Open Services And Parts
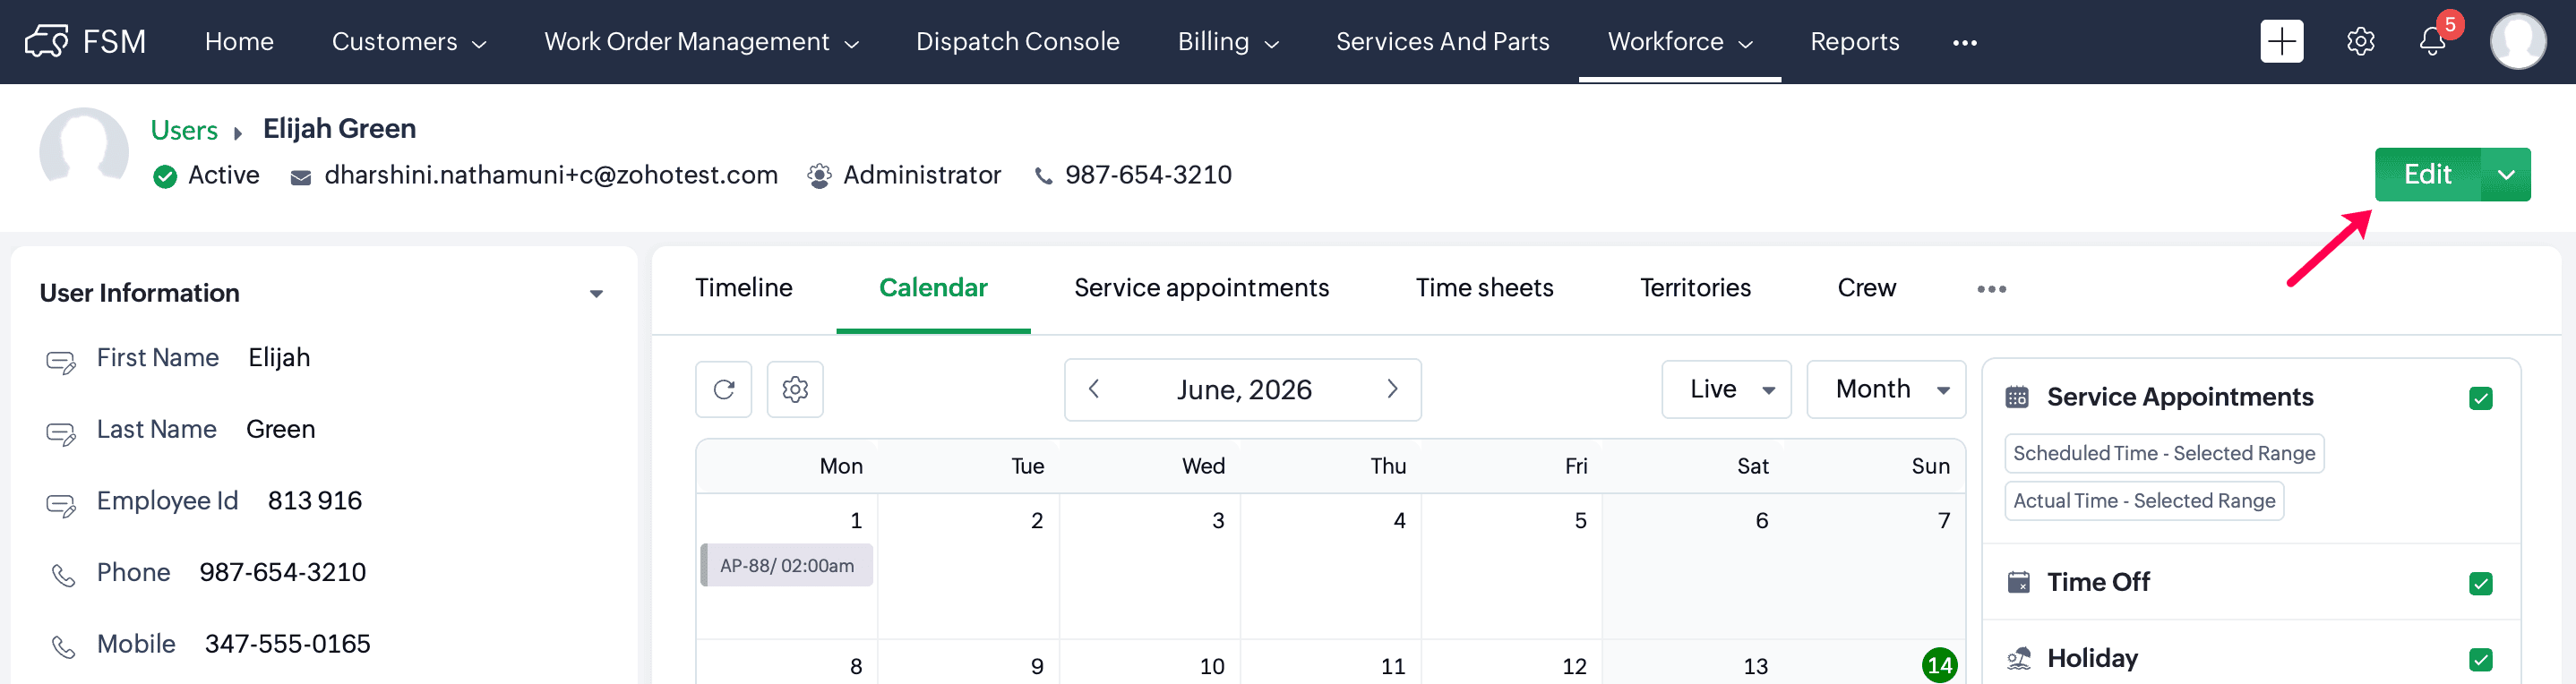Viewport: 2576px width, 684px height. pos(1442,41)
